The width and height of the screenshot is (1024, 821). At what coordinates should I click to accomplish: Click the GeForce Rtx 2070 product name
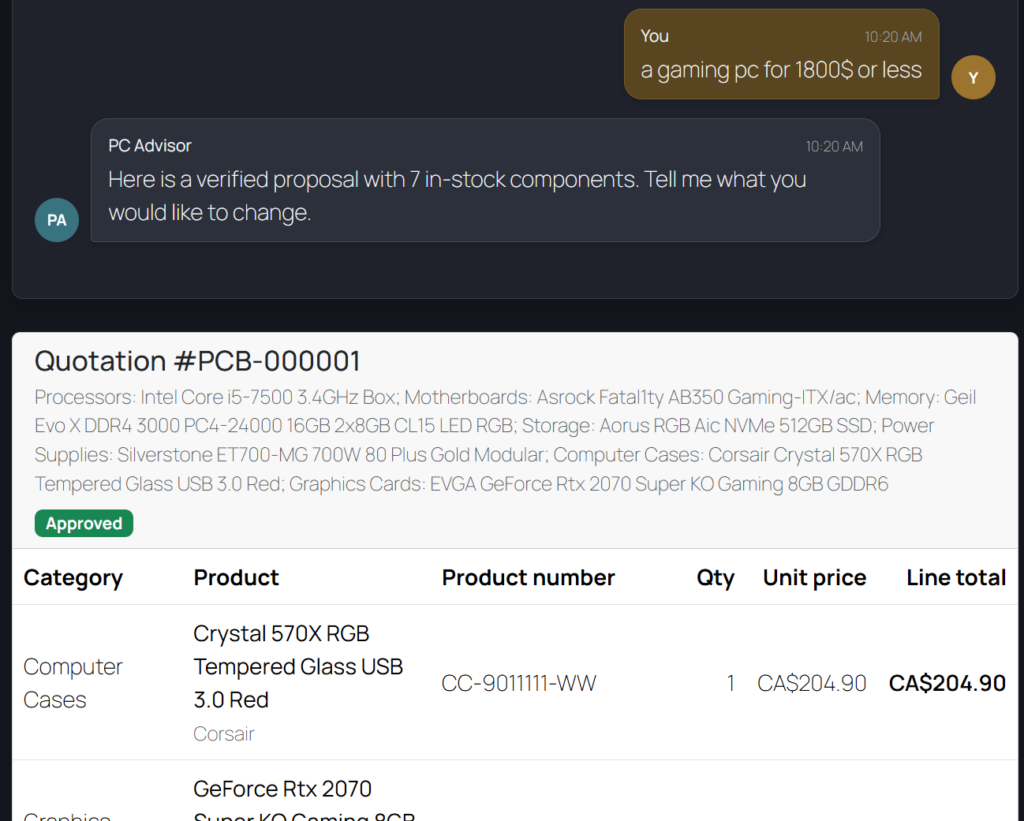[304, 800]
